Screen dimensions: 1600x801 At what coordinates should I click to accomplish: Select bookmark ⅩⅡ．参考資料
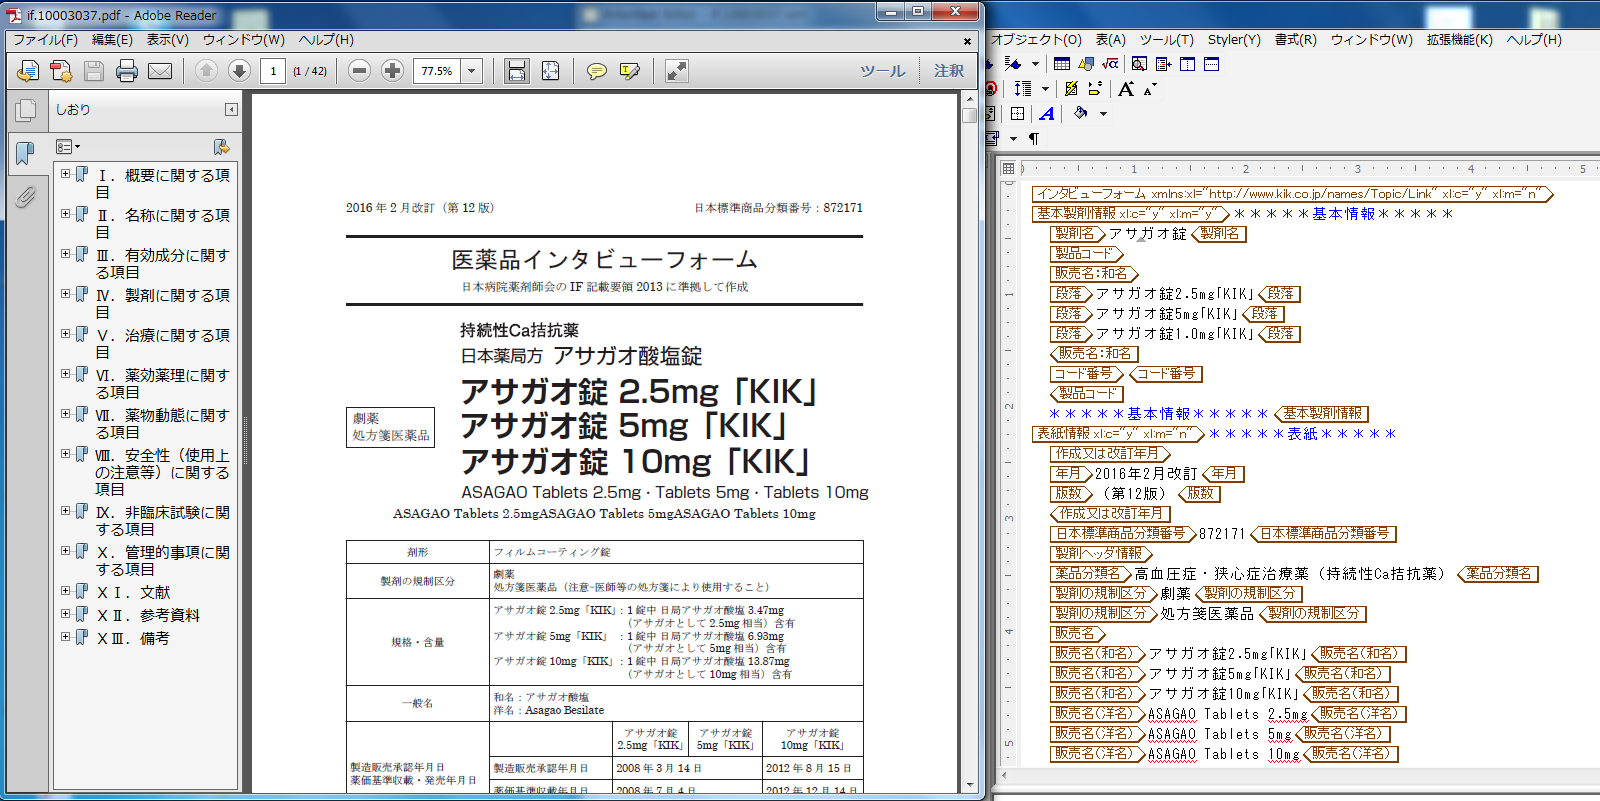[x=148, y=615]
